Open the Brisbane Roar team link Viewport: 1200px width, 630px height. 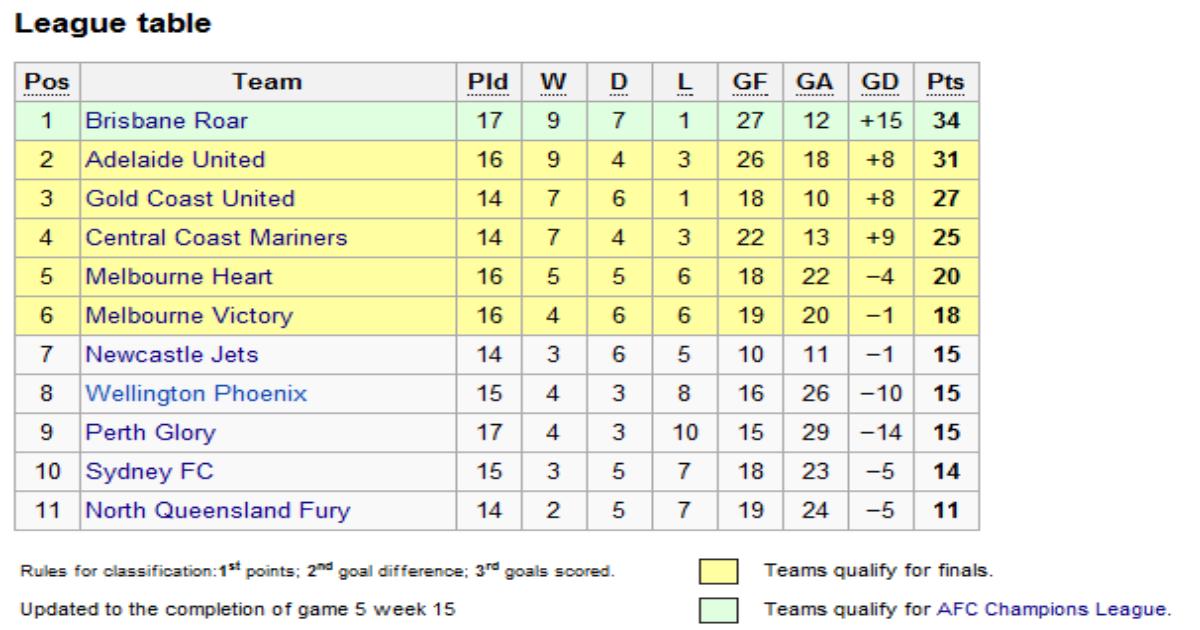tap(166, 121)
